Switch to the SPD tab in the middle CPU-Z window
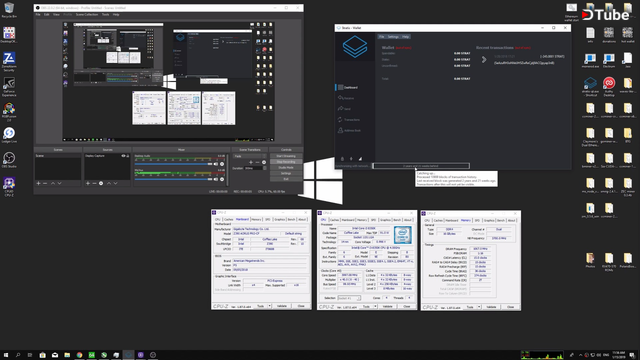 373,220
